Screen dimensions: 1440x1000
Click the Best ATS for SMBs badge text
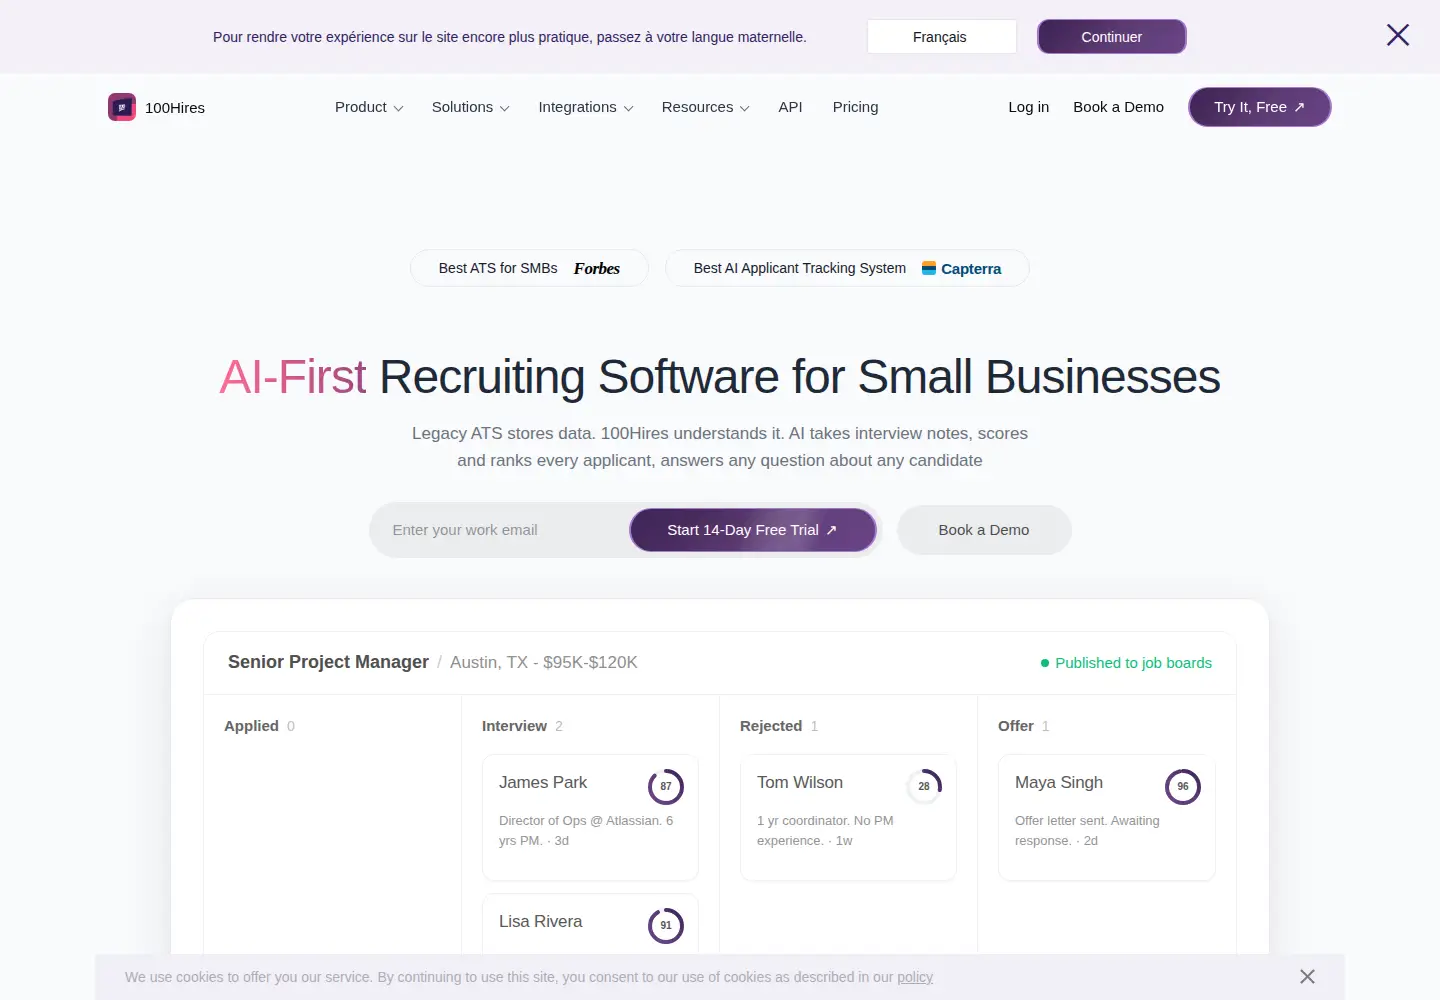(498, 268)
